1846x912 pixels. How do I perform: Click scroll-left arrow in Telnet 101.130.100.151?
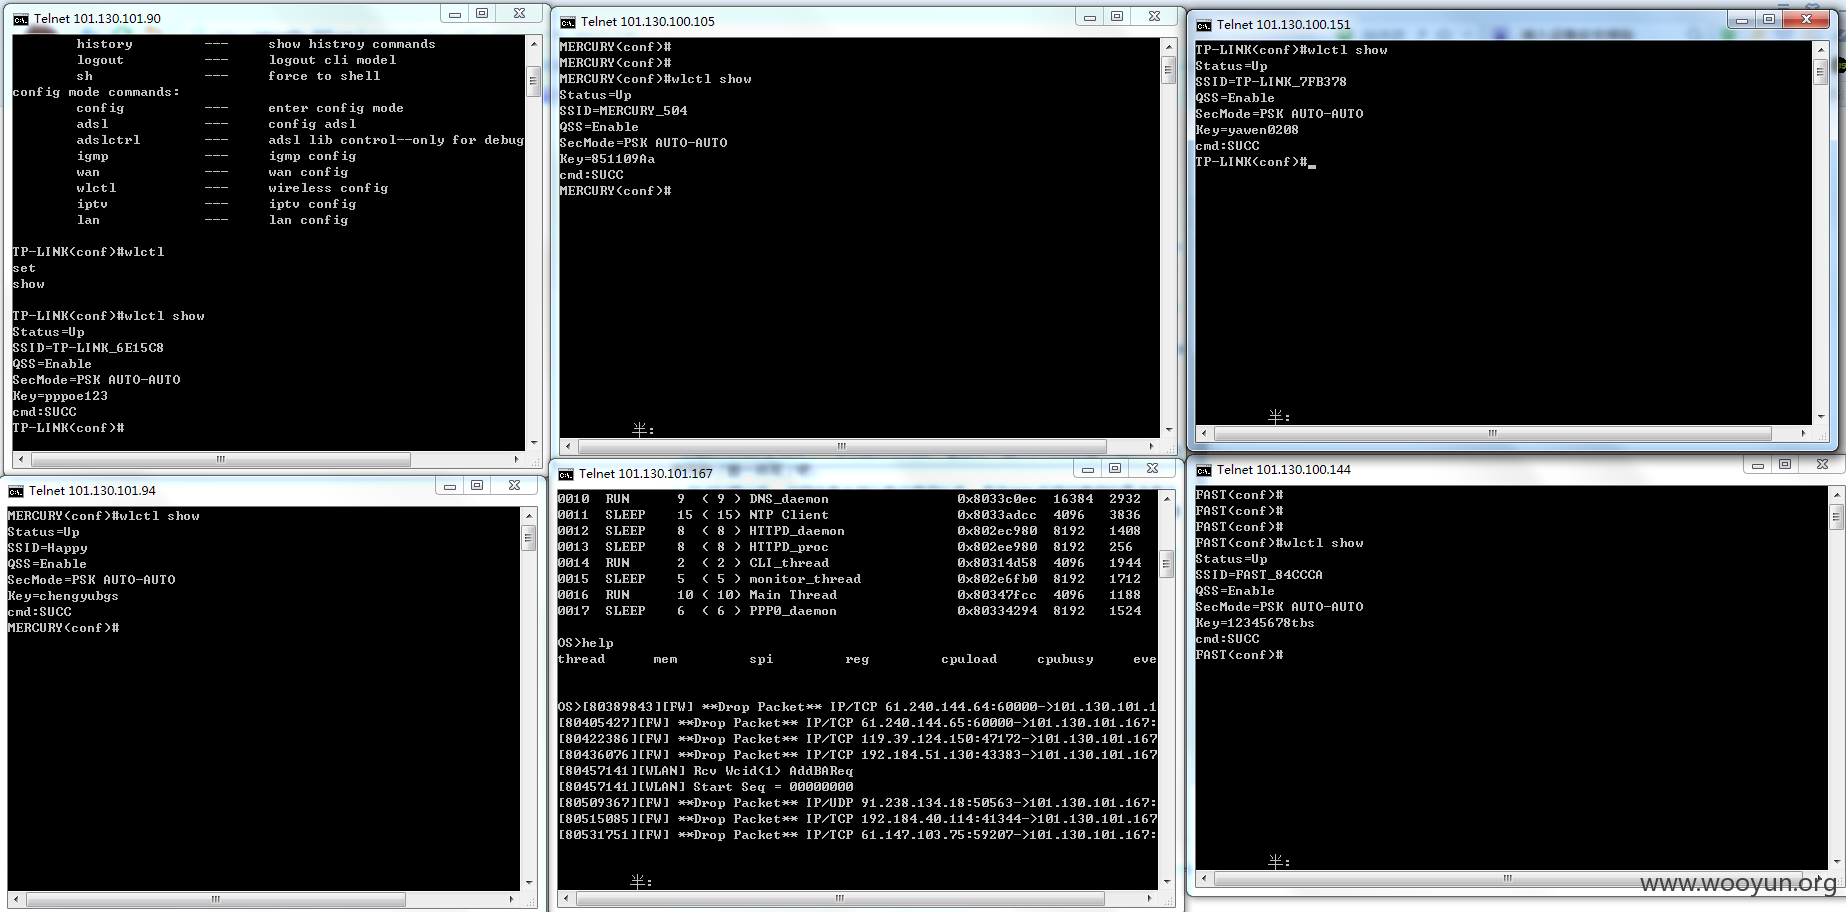click(x=1204, y=433)
